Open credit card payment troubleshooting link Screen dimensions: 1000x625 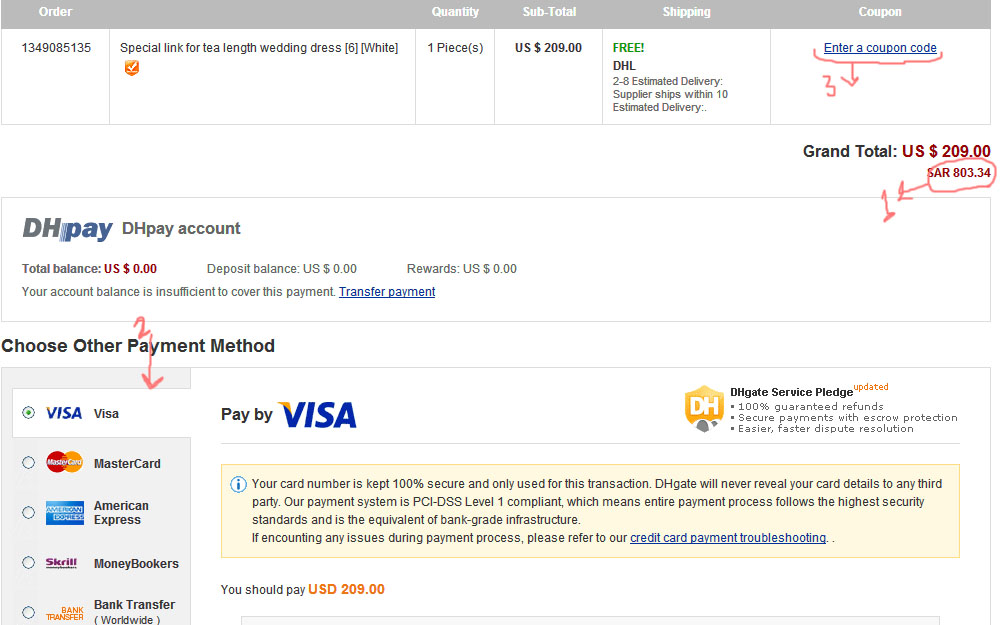[x=727, y=538]
